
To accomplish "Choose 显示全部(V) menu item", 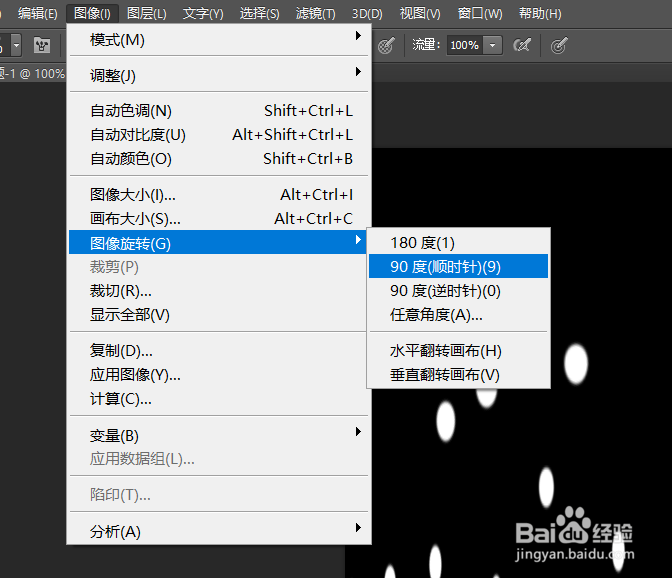I will pos(218,315).
